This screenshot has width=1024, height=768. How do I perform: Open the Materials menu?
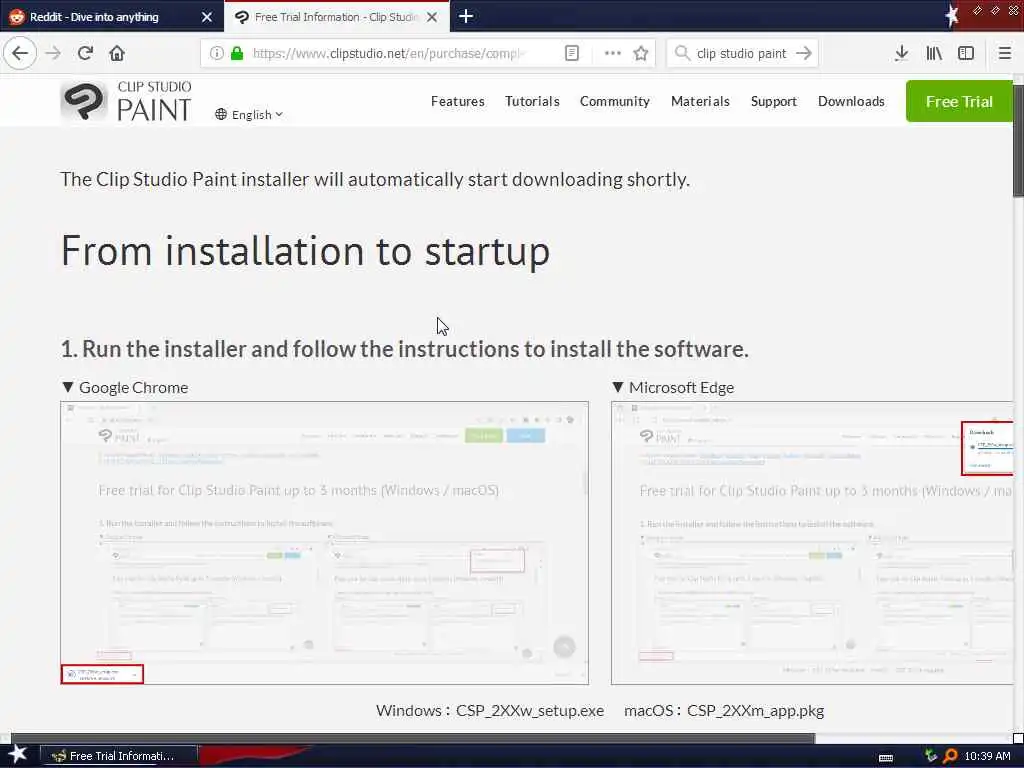click(x=700, y=101)
